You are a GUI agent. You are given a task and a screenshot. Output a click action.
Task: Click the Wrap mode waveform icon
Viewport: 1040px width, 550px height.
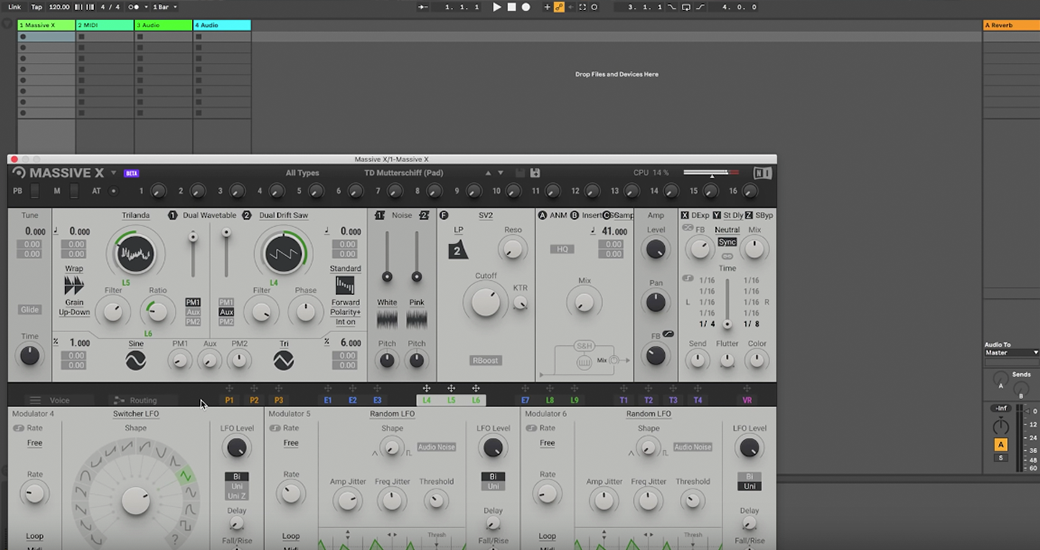74,285
